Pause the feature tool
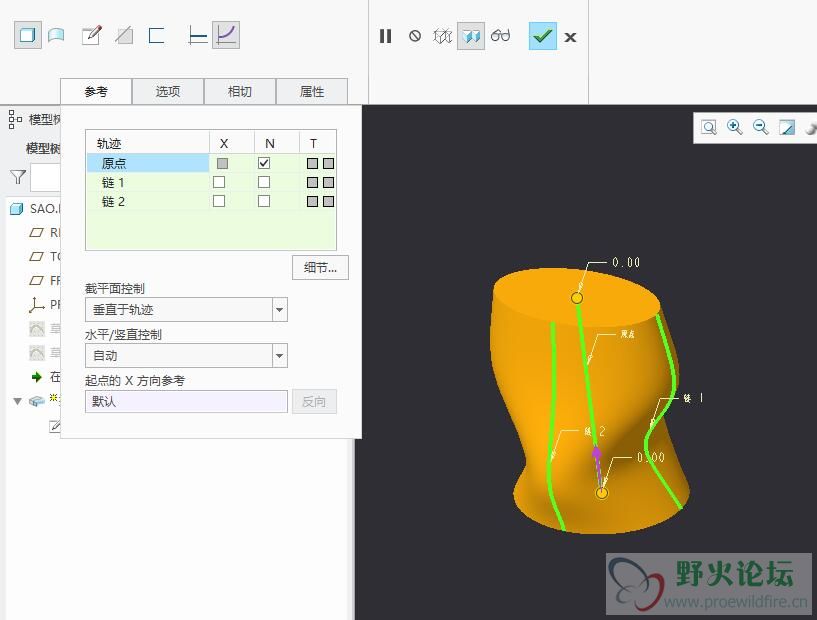This screenshot has width=817, height=620. 386,36
